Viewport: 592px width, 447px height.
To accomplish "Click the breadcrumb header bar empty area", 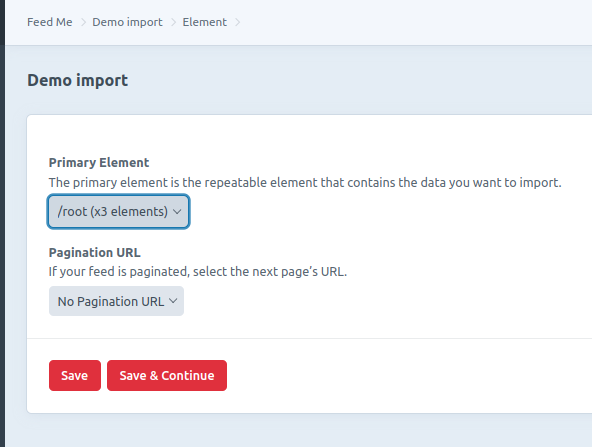I will (x=415, y=22).
